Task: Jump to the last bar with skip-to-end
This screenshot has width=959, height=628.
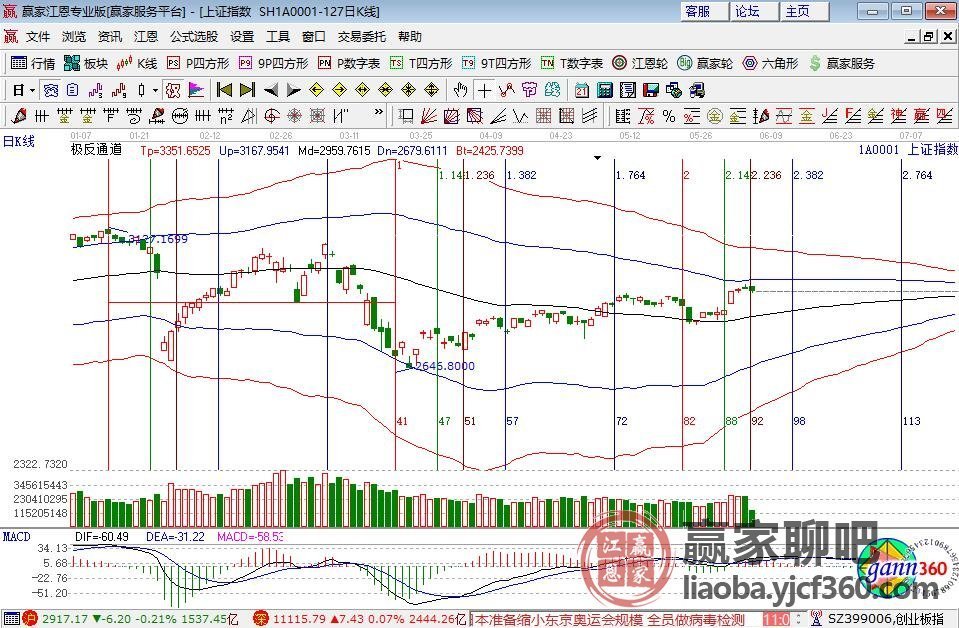Action: coord(247,91)
